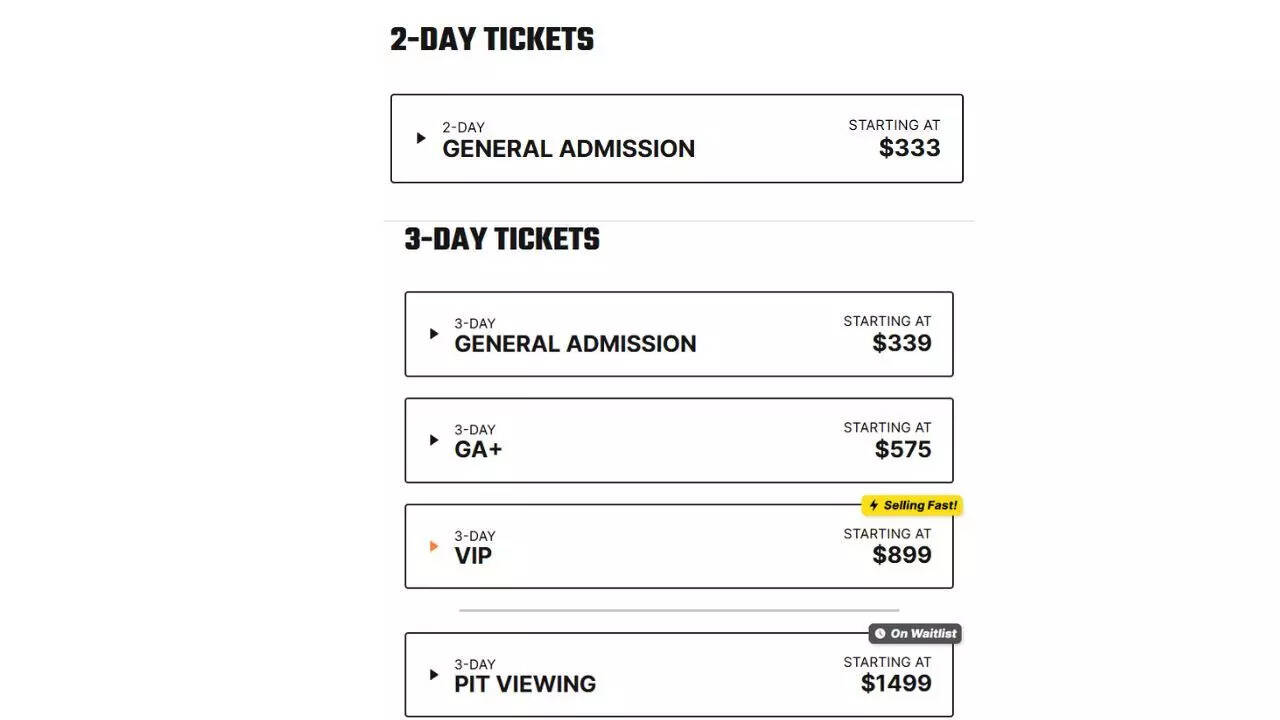Image resolution: width=1280 pixels, height=720 pixels.
Task: Expand the 2-Day General Admission arrow
Action: click(x=421, y=138)
